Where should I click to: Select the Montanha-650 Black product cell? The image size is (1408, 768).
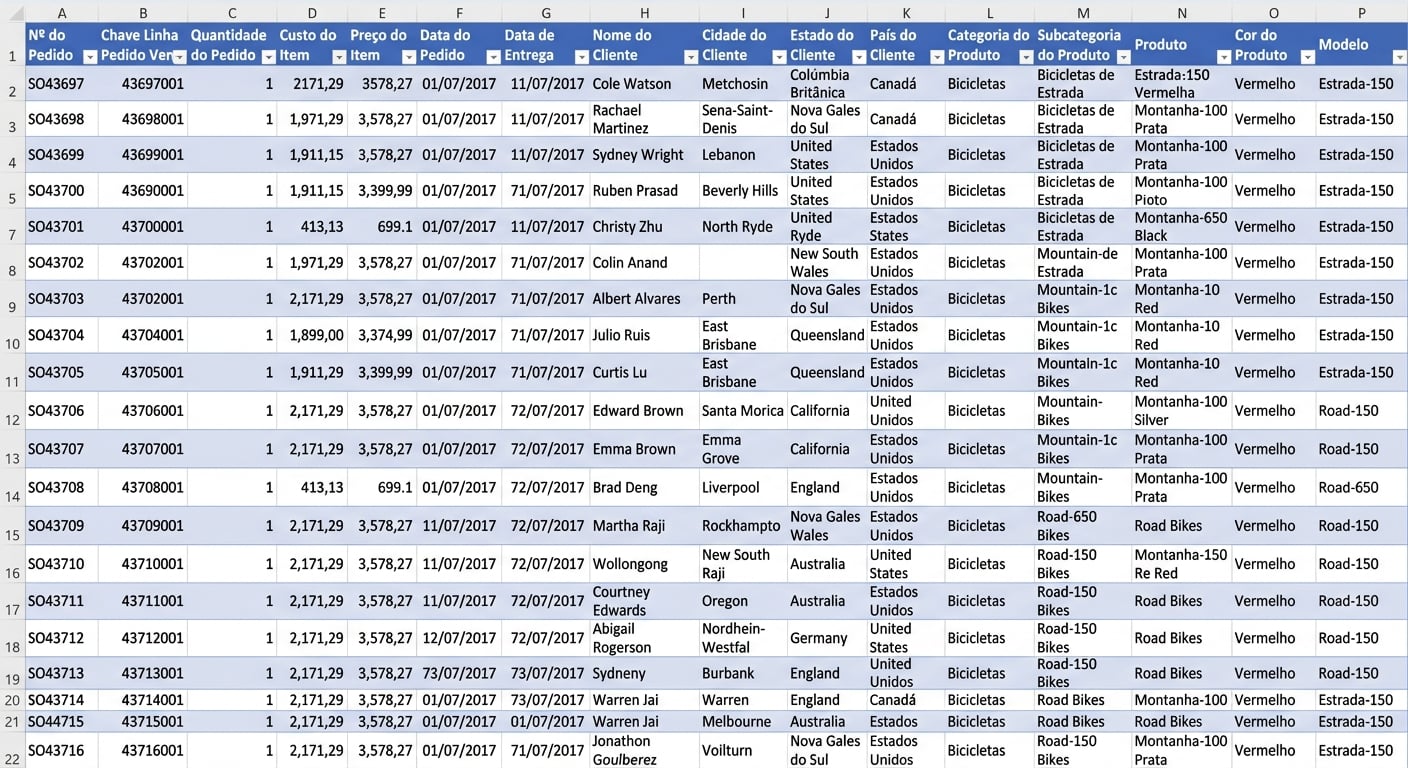[x=1182, y=227]
